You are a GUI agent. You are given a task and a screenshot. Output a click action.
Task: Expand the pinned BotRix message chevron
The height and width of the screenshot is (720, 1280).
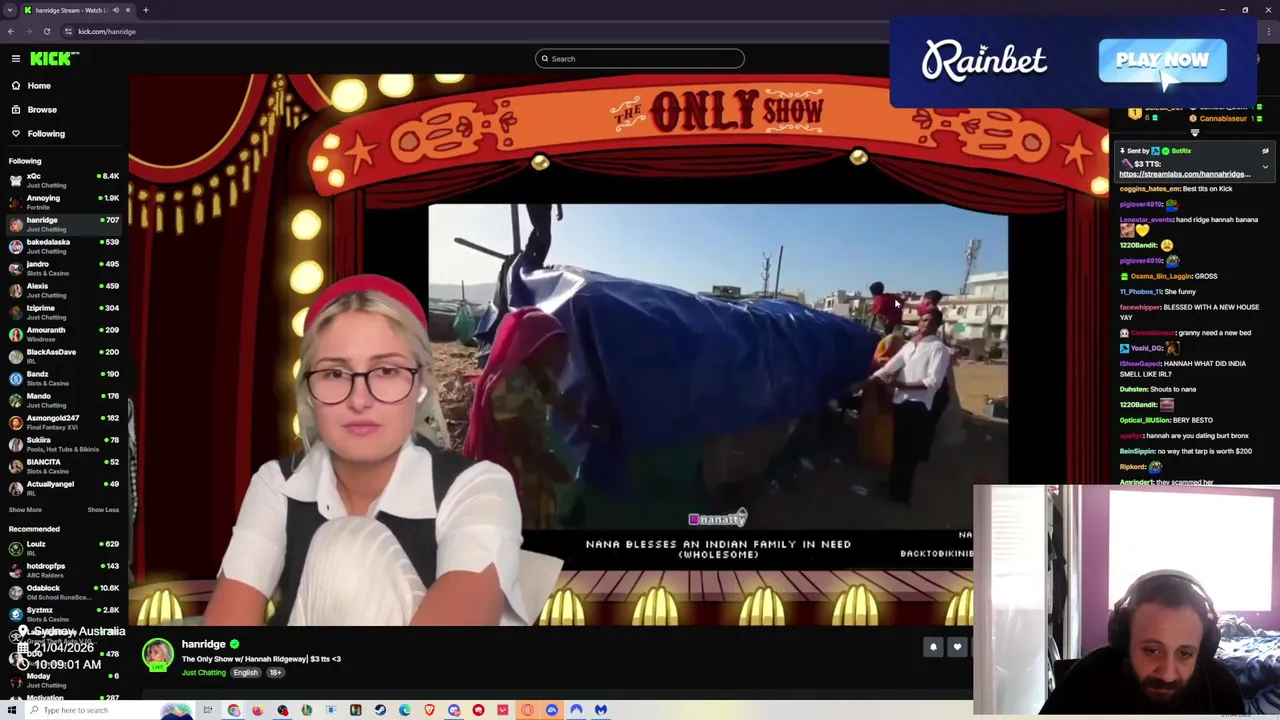pyautogui.click(x=1265, y=167)
